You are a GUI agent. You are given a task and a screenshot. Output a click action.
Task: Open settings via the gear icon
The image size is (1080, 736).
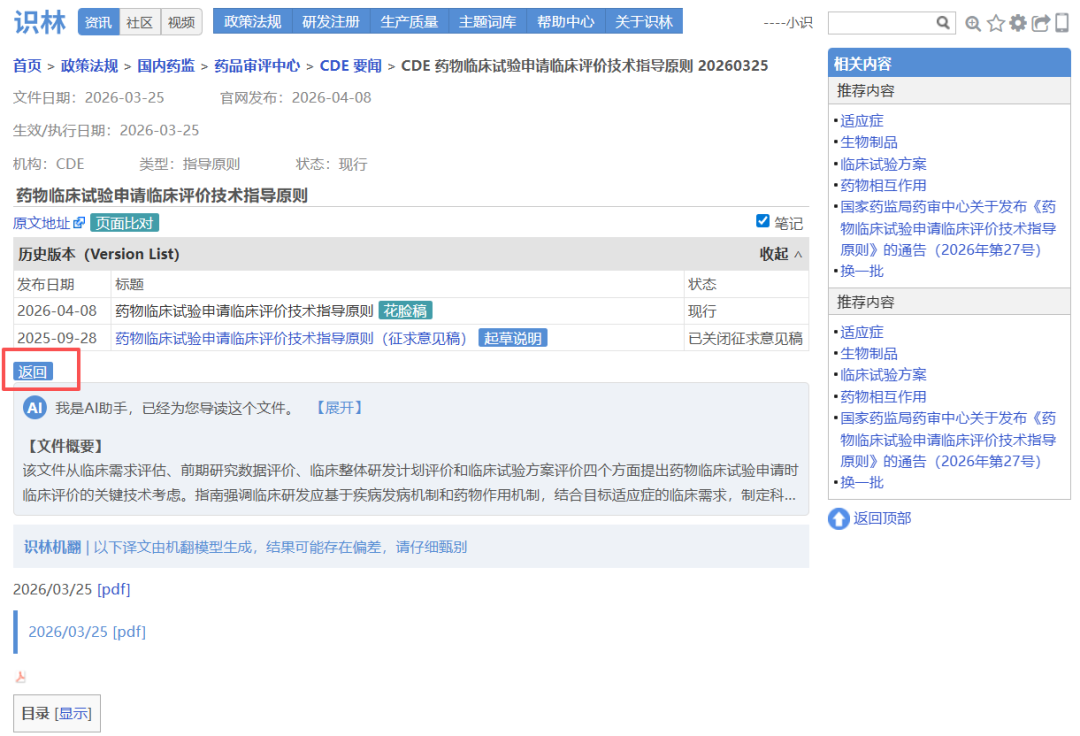(x=1018, y=23)
